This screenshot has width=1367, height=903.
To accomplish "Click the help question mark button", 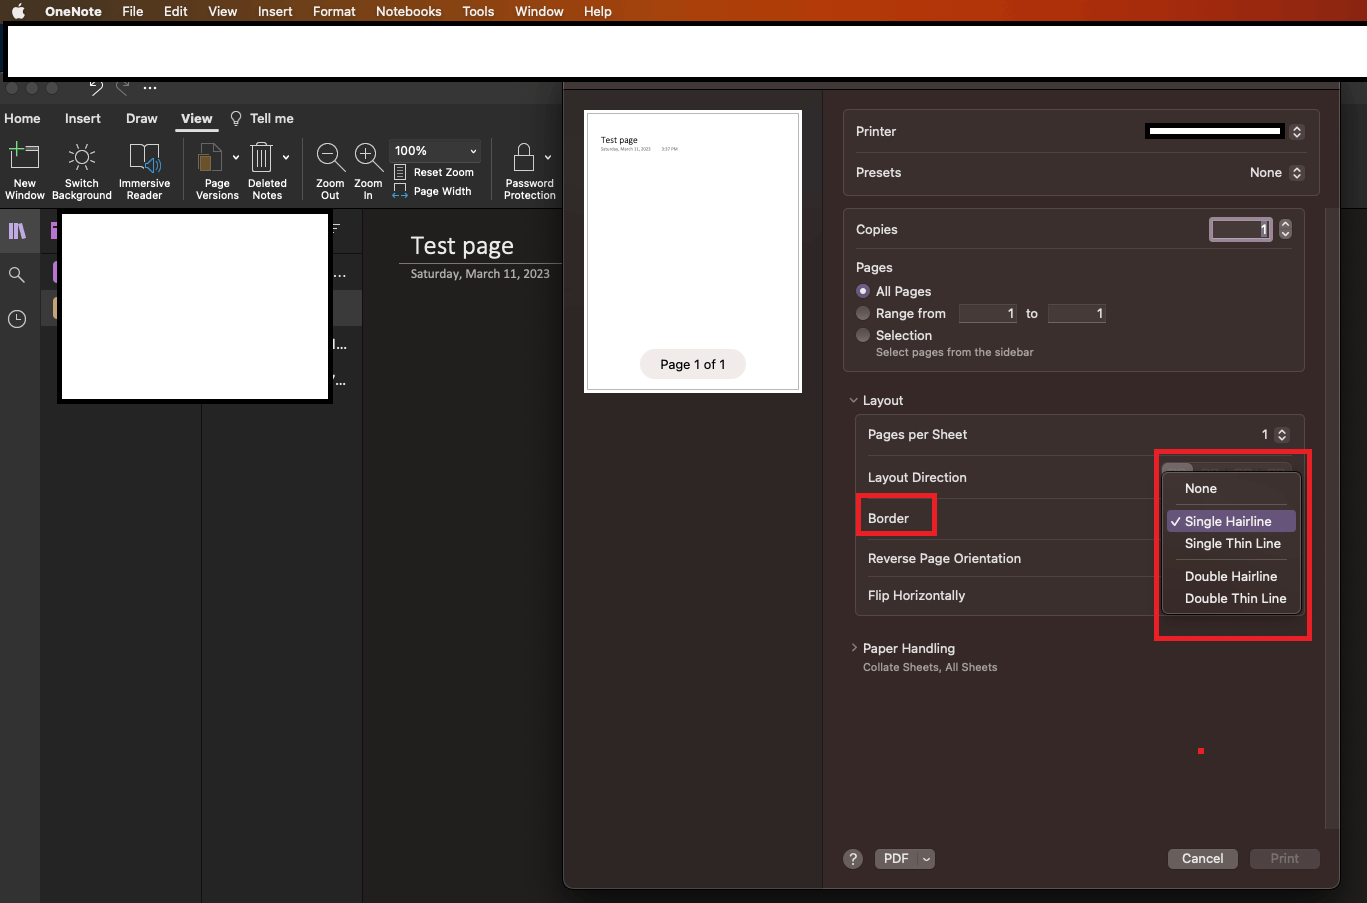I will (x=853, y=859).
